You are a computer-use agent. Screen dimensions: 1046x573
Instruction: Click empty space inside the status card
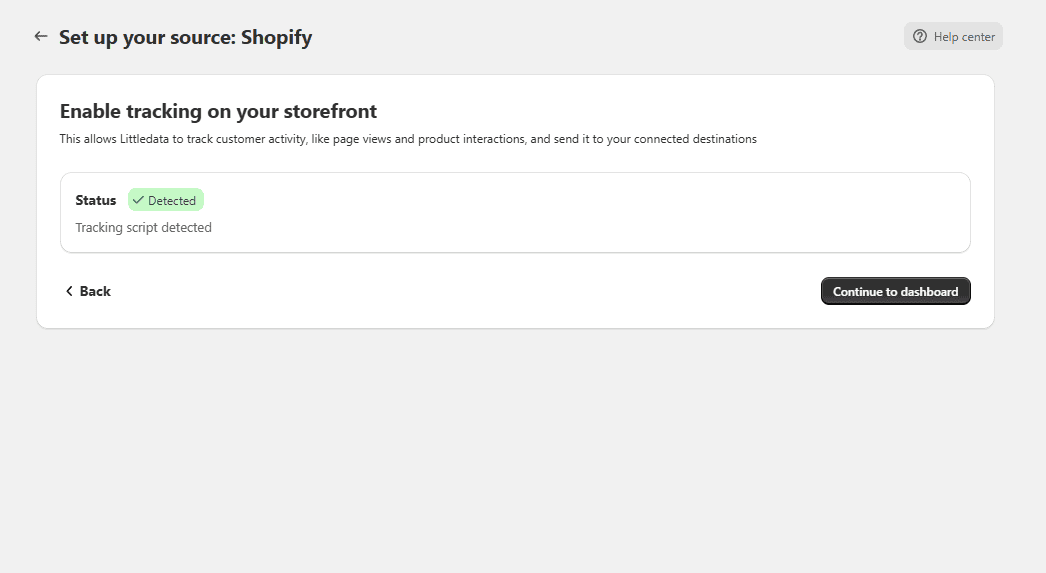click(x=587, y=213)
